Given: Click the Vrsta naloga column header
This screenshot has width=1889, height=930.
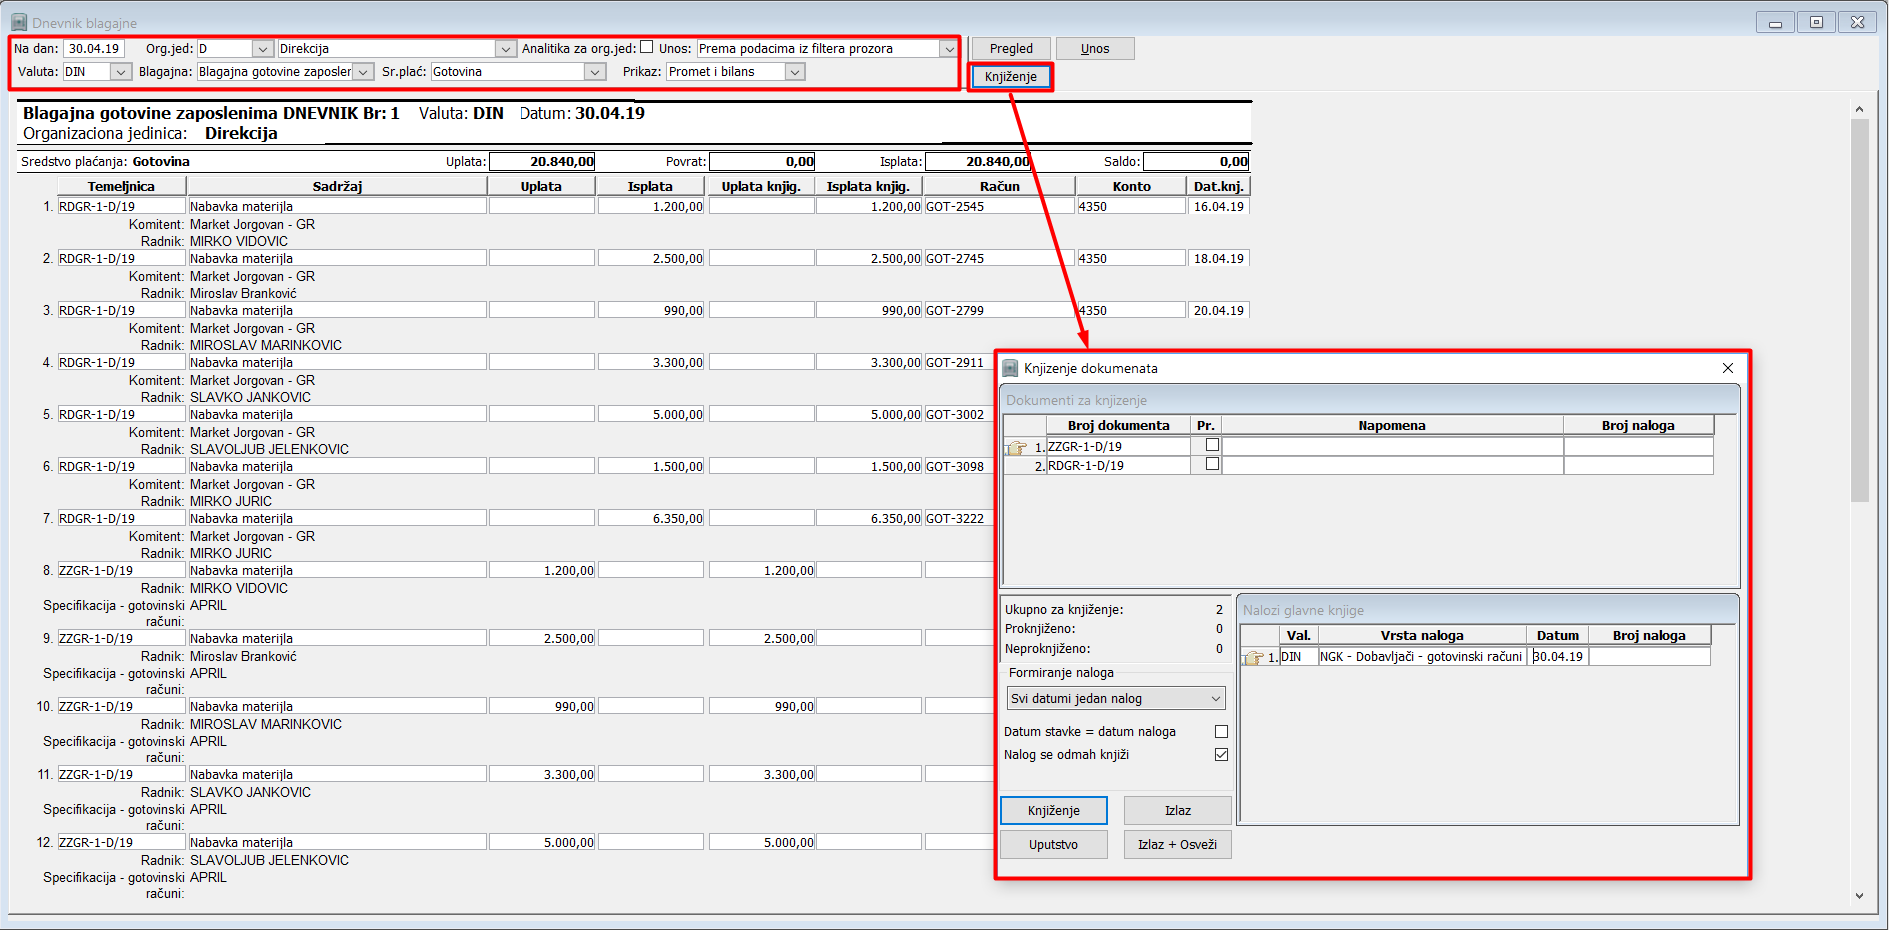Looking at the screenshot, I should click(1422, 636).
